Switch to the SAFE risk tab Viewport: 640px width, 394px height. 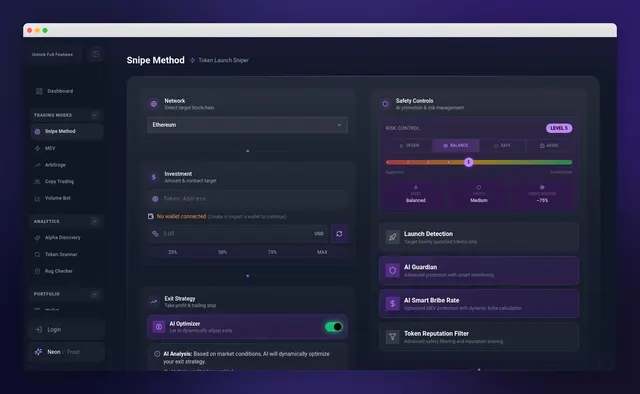coord(502,145)
